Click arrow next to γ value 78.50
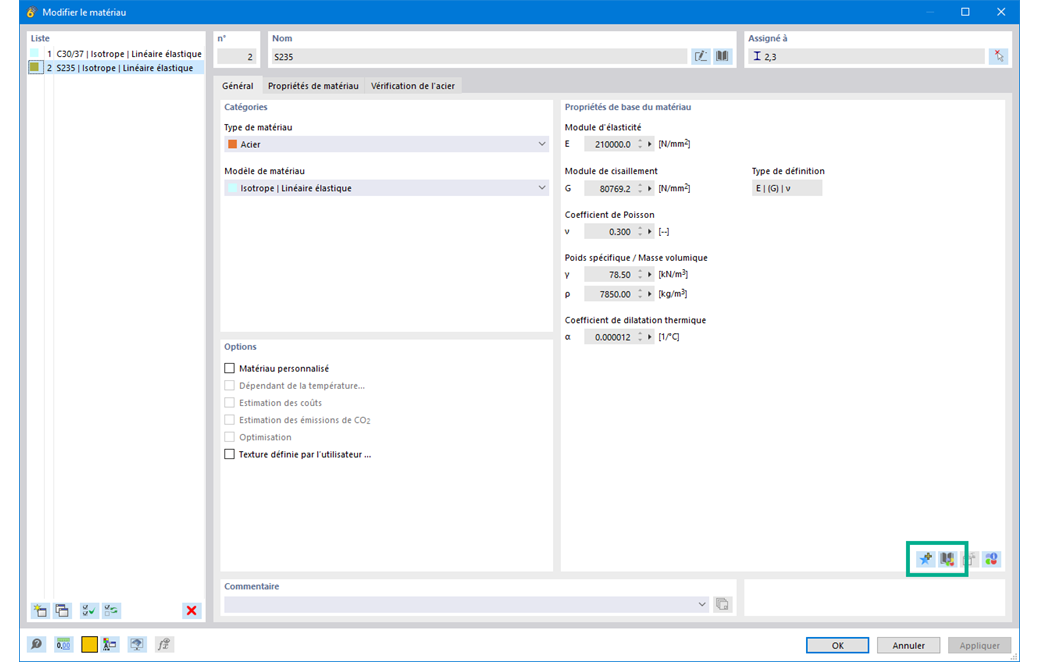1040x662 pixels. (x=650, y=274)
